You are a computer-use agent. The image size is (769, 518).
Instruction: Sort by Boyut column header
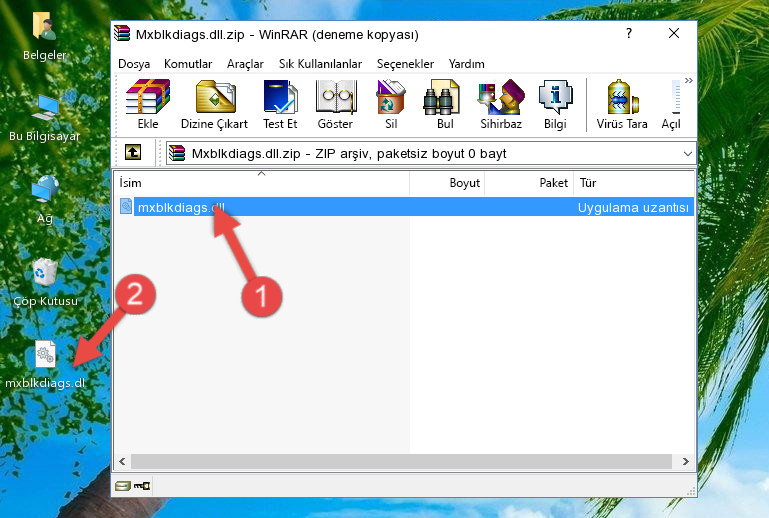447,183
